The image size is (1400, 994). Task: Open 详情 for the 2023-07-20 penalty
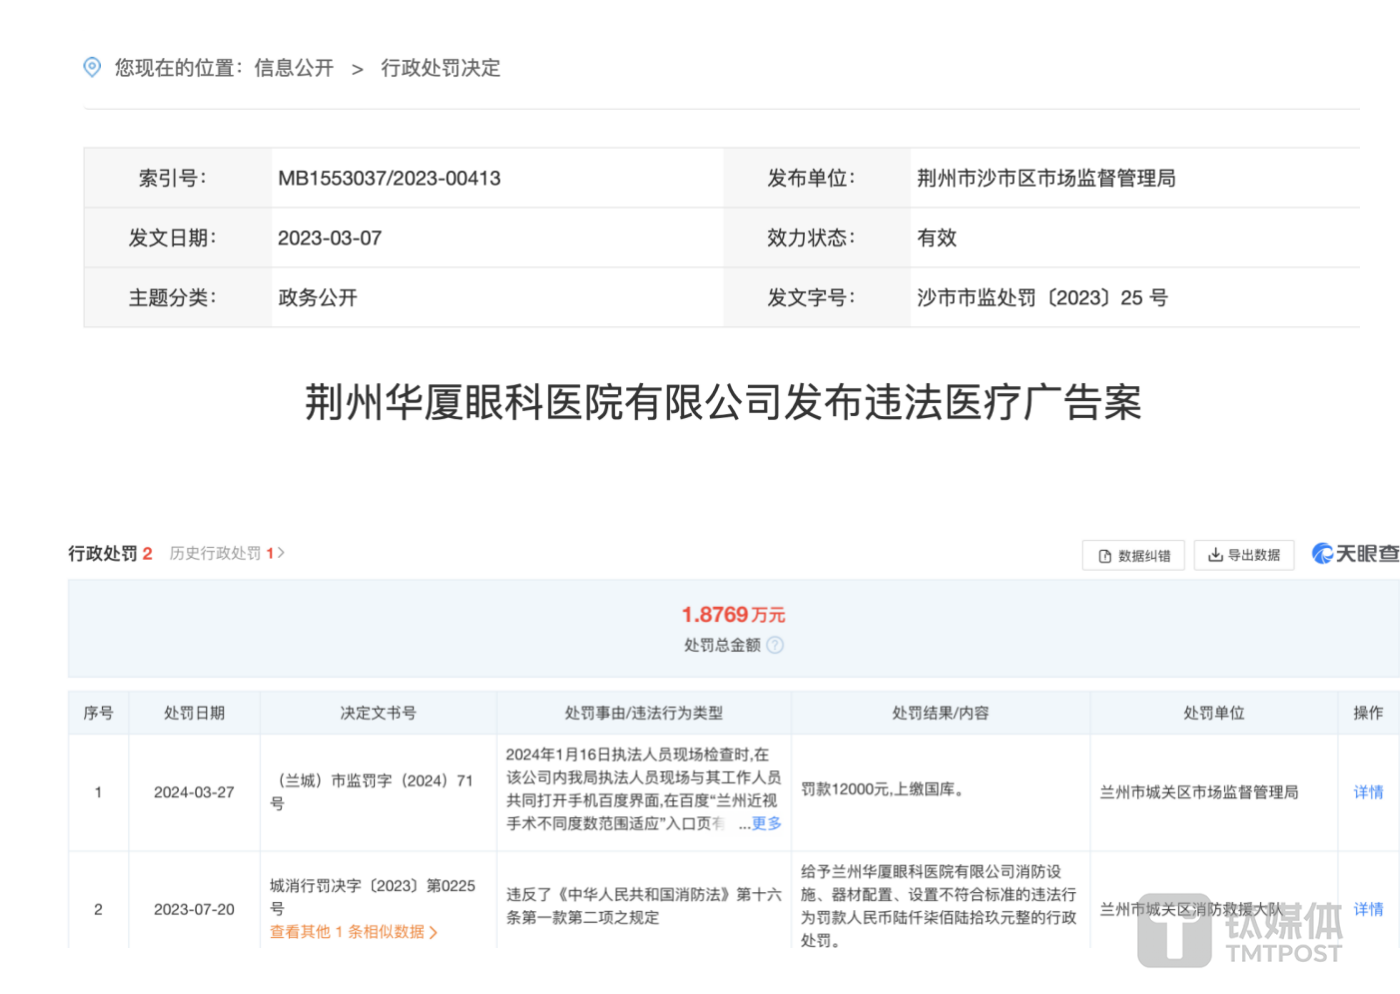click(x=1368, y=909)
